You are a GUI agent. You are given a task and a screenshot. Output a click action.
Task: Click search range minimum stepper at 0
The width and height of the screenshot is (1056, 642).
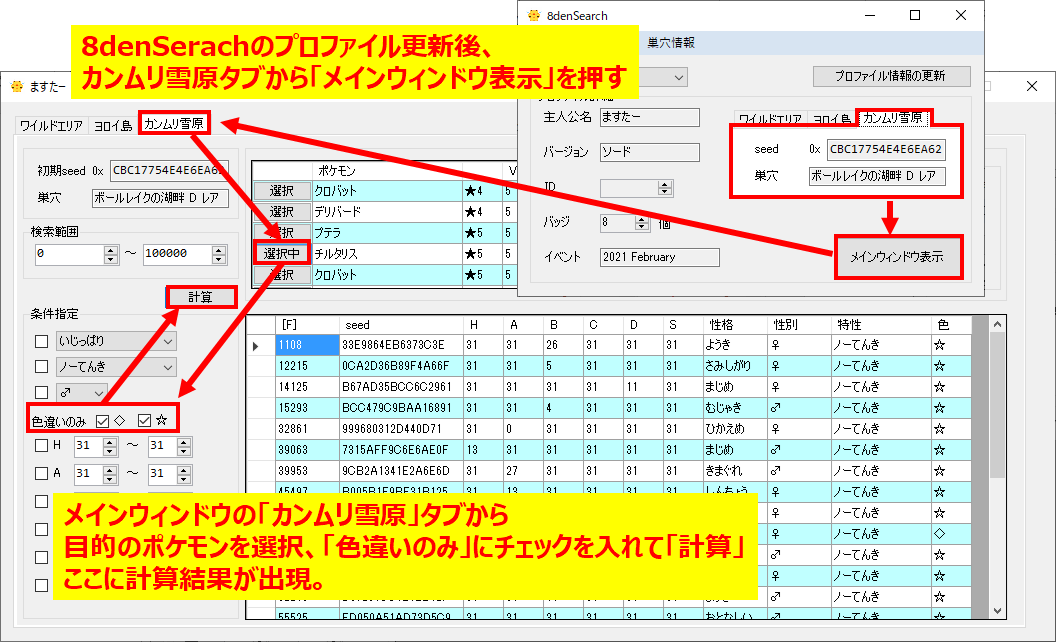point(111,254)
